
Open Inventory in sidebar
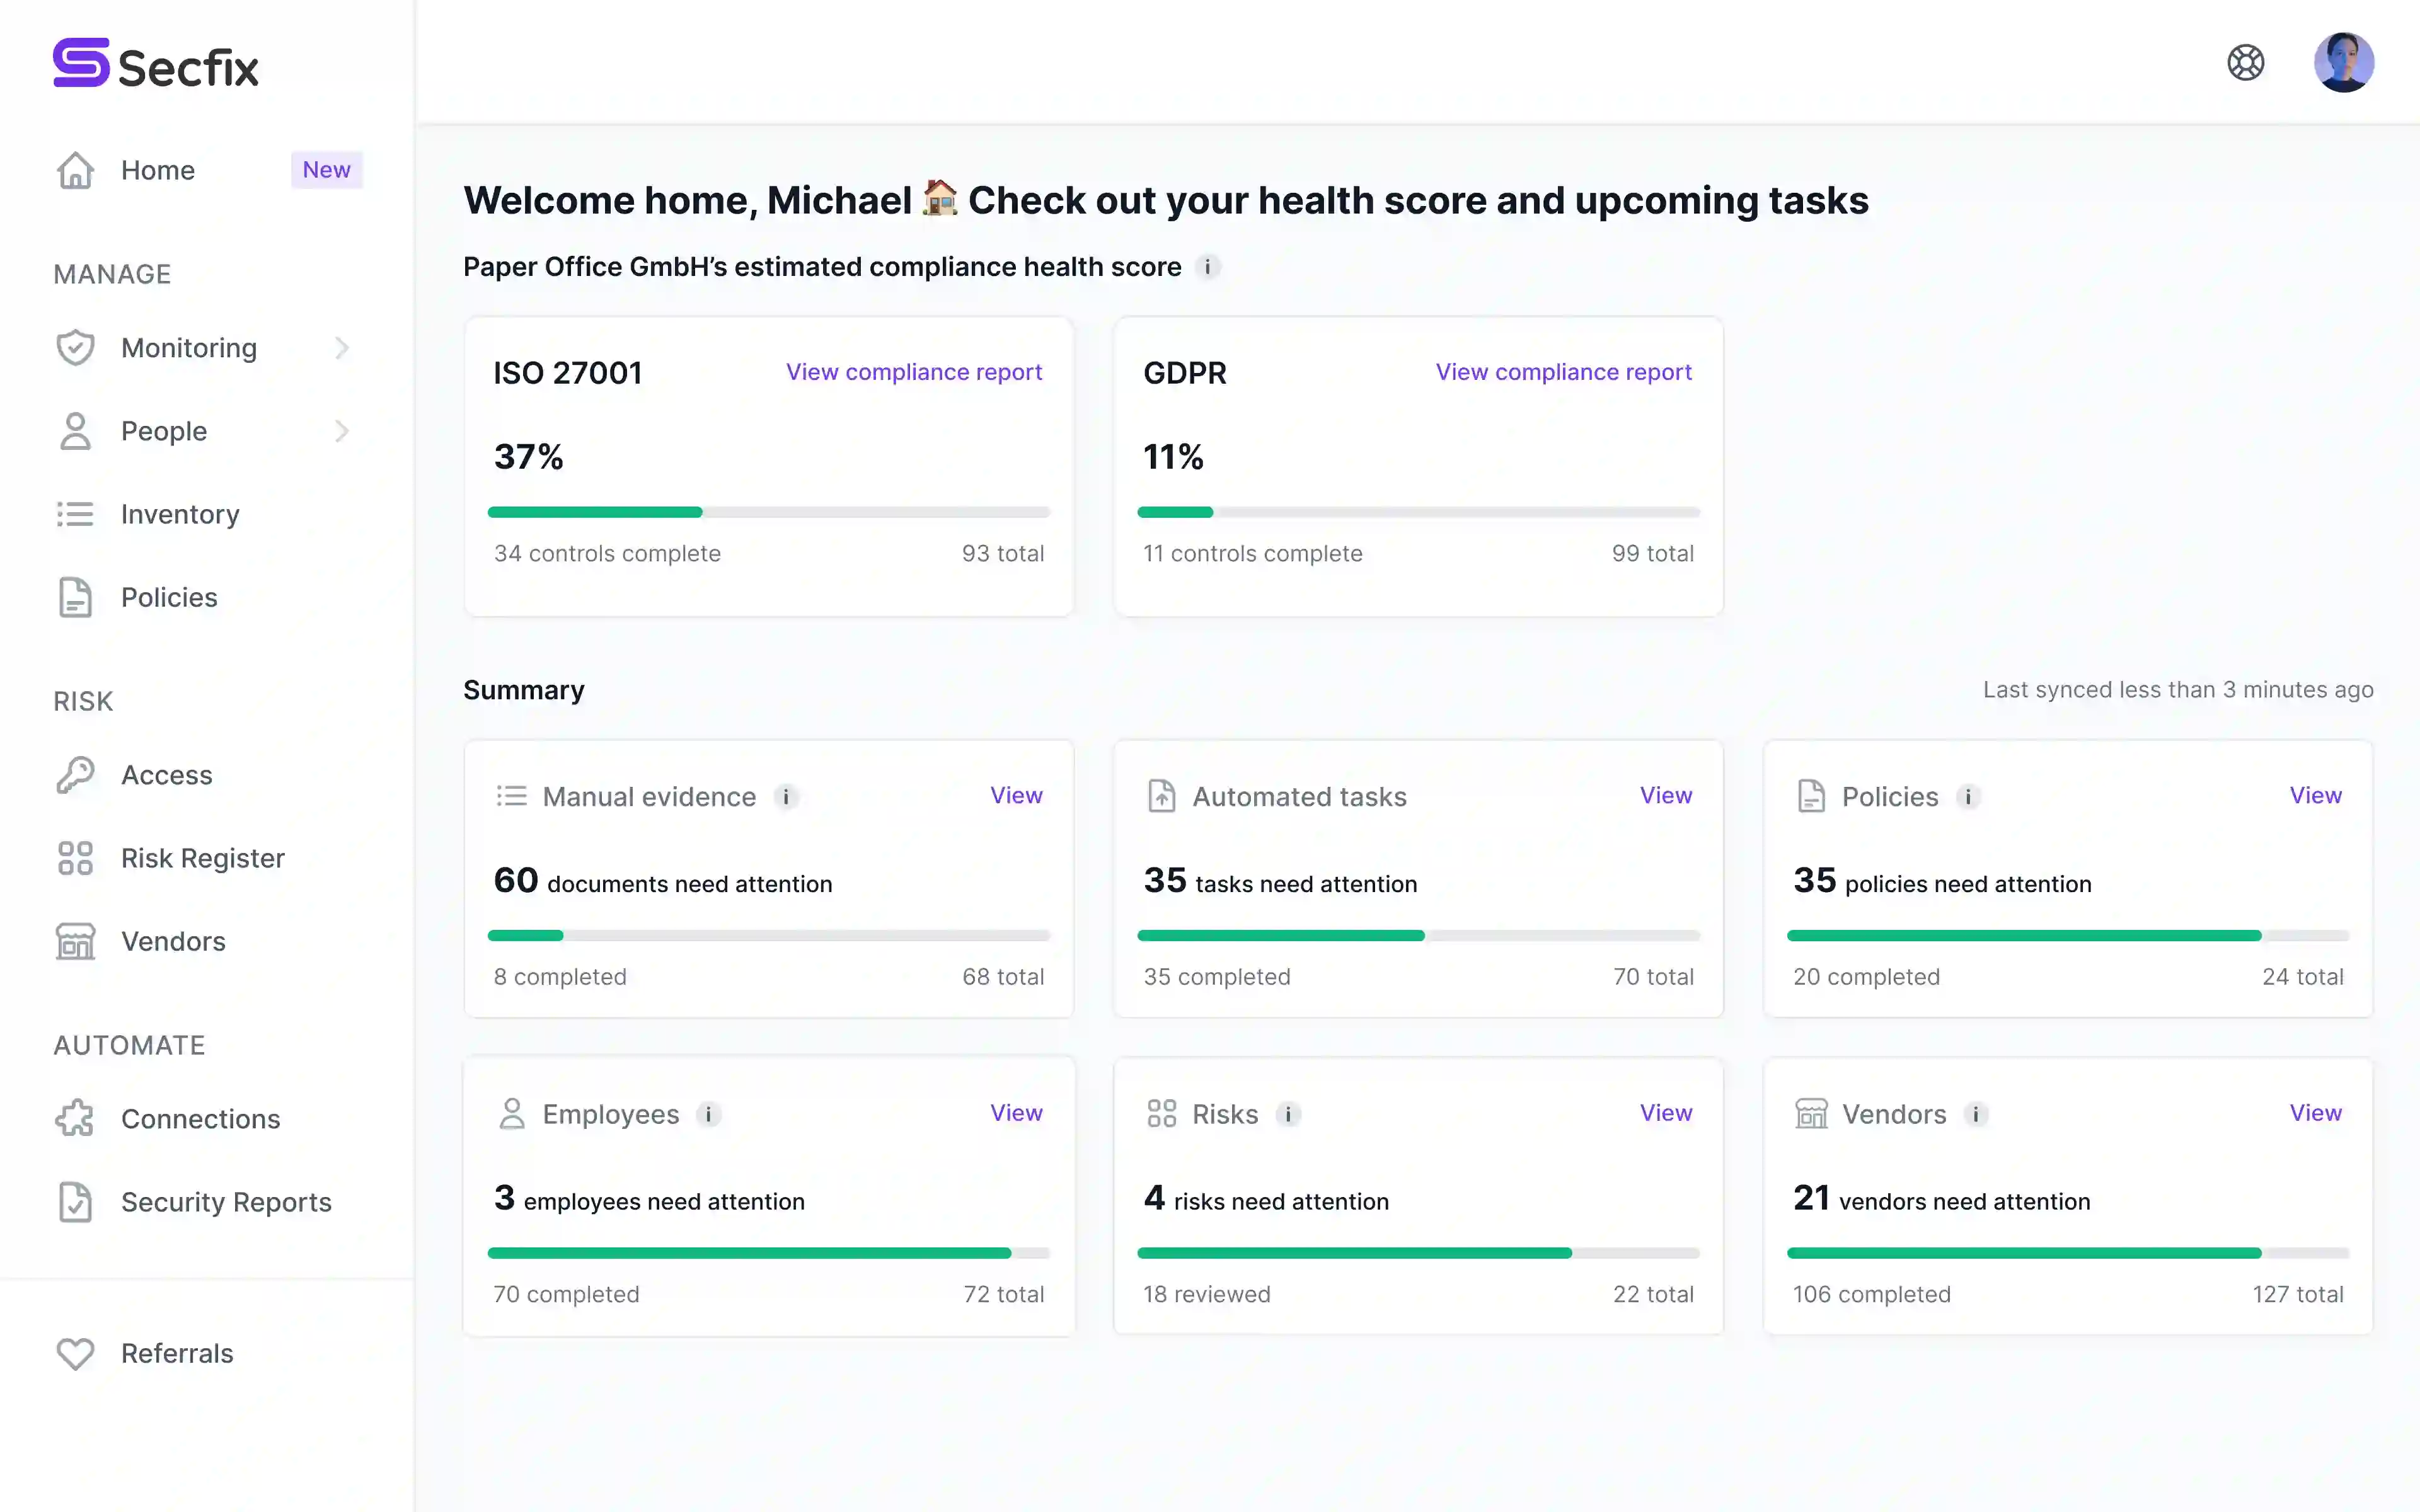tap(180, 514)
